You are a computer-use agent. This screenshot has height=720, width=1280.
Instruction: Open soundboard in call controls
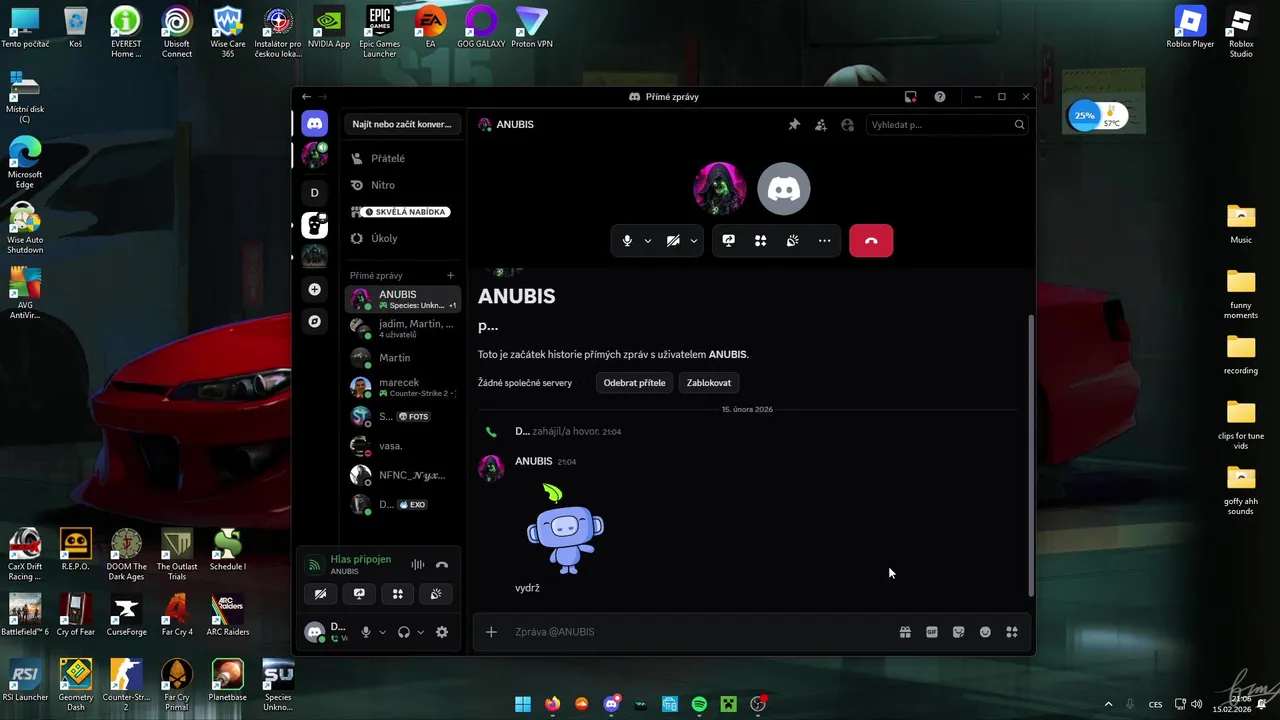(x=793, y=241)
